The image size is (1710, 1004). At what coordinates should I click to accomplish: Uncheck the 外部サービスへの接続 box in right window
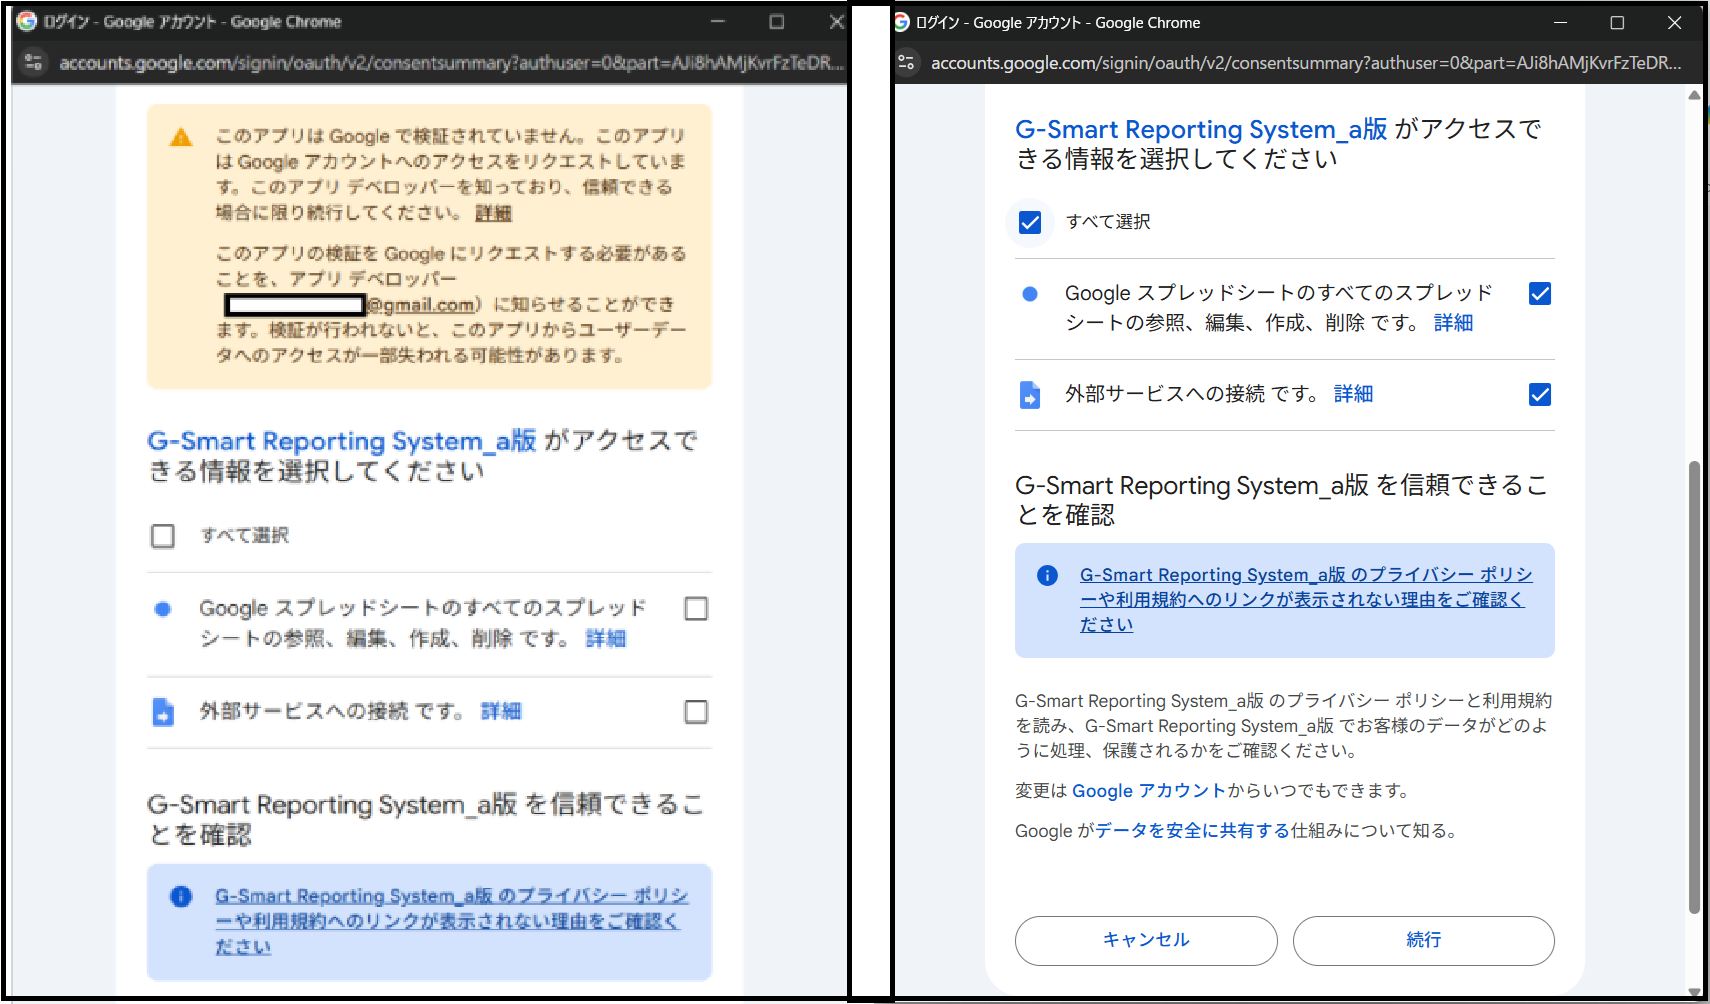(x=1540, y=394)
